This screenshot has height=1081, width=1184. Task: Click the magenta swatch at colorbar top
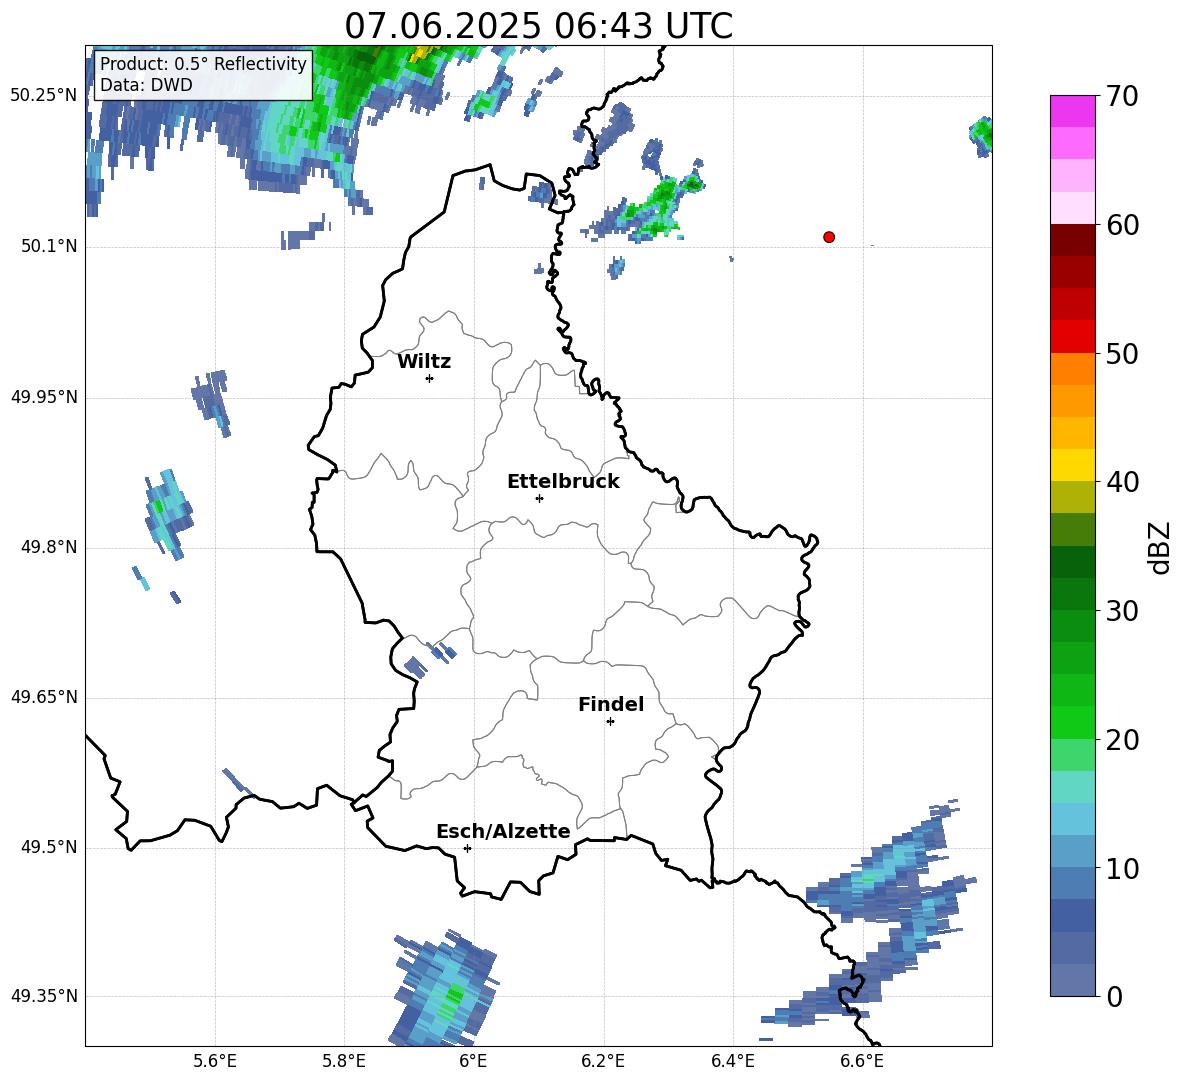[x=1072, y=111]
